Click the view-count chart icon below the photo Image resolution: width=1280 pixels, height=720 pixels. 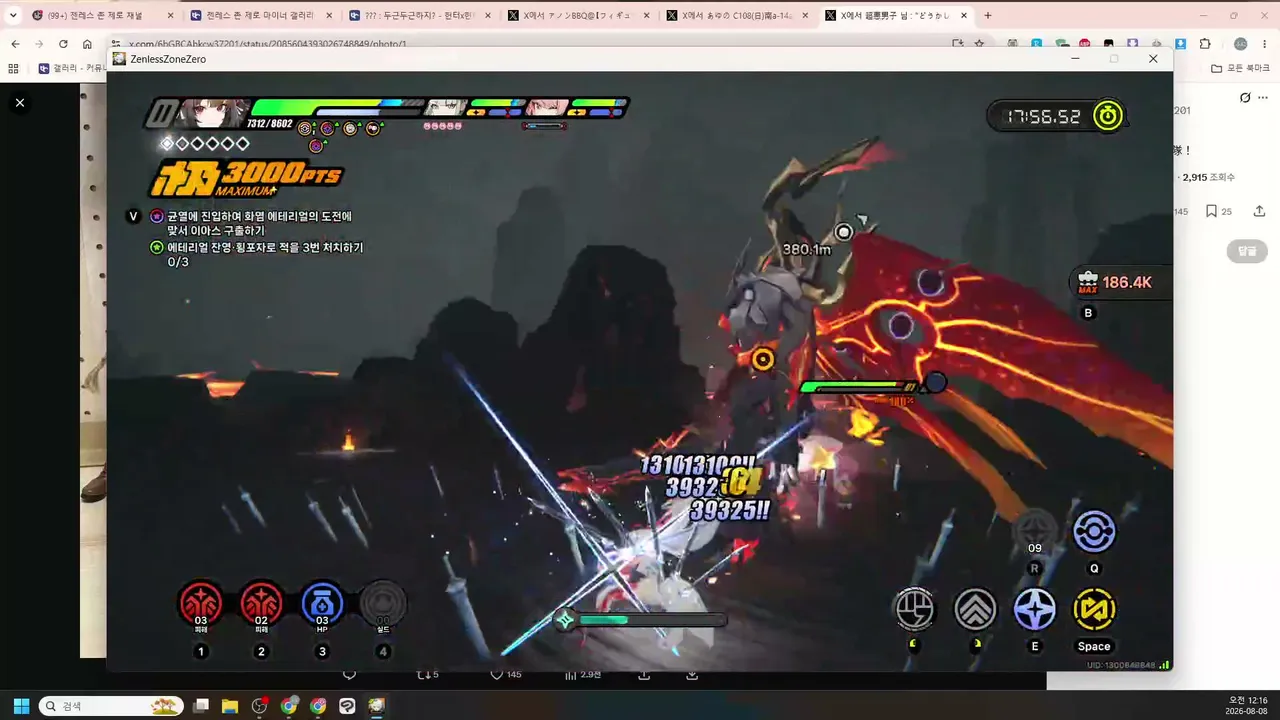[571, 675]
